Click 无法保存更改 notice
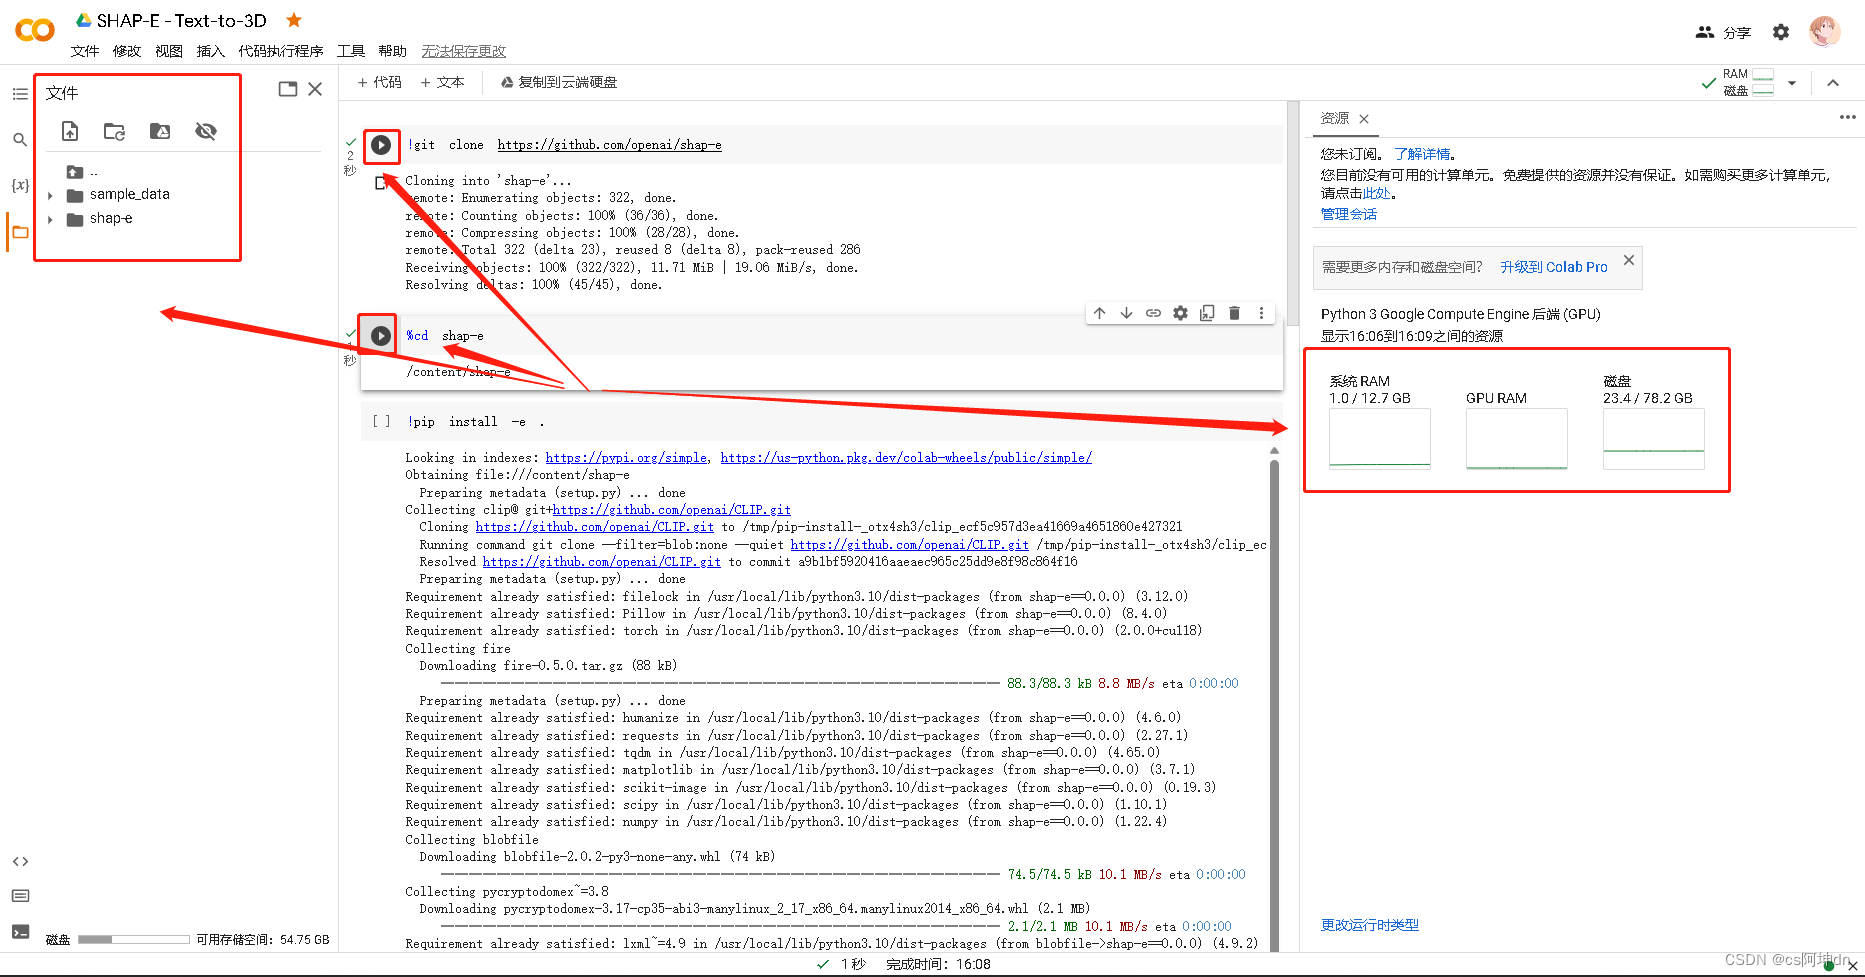The width and height of the screenshot is (1865, 977). 464,51
